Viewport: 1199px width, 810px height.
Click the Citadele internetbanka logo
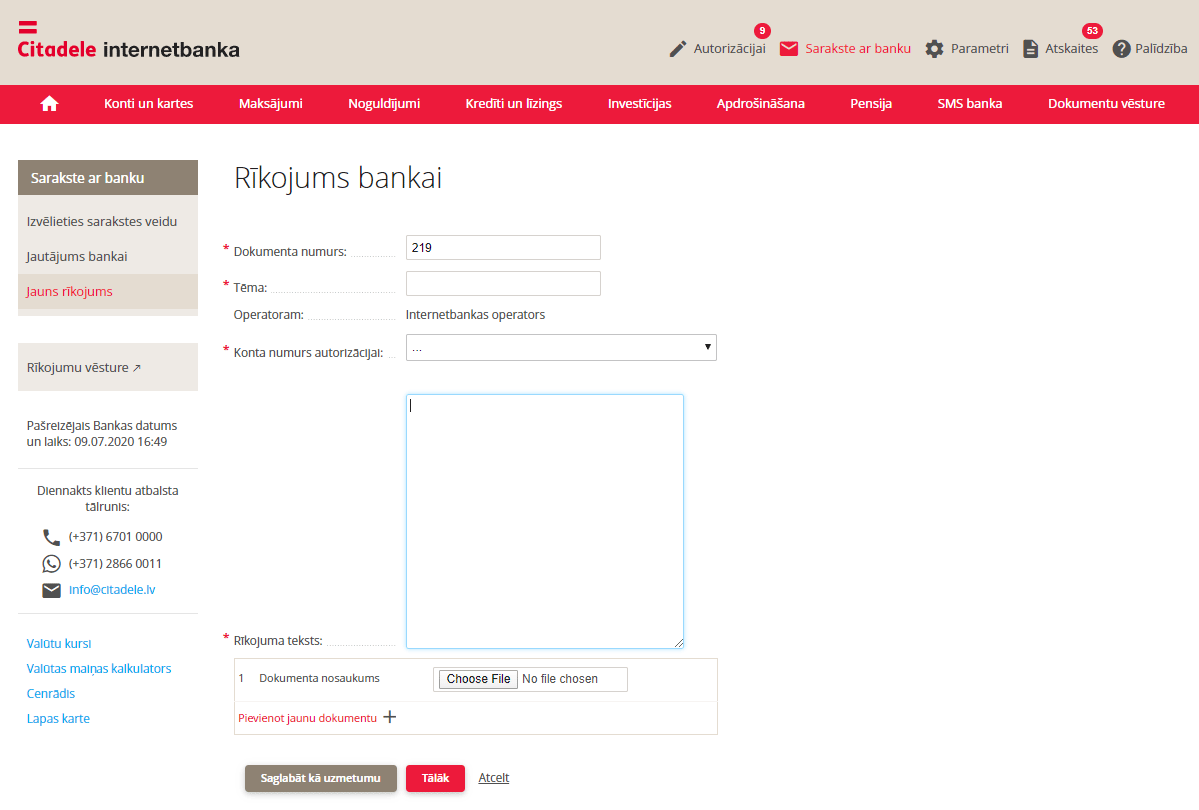[x=128, y=42]
